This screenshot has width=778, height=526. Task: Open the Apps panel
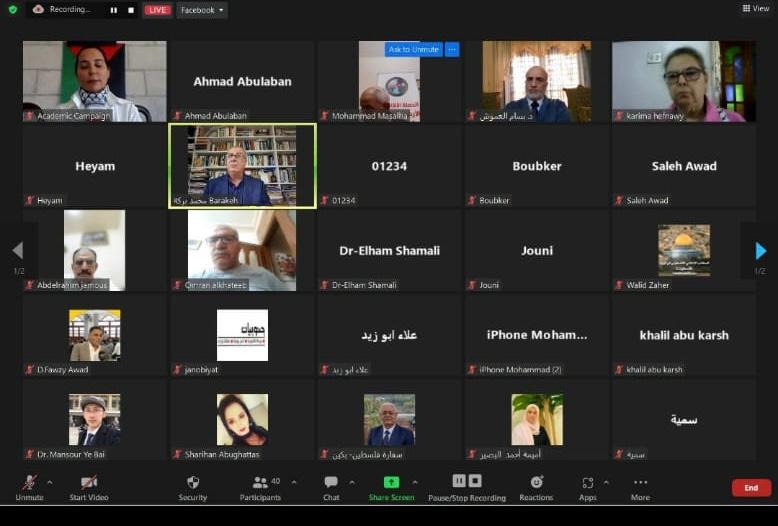point(588,483)
